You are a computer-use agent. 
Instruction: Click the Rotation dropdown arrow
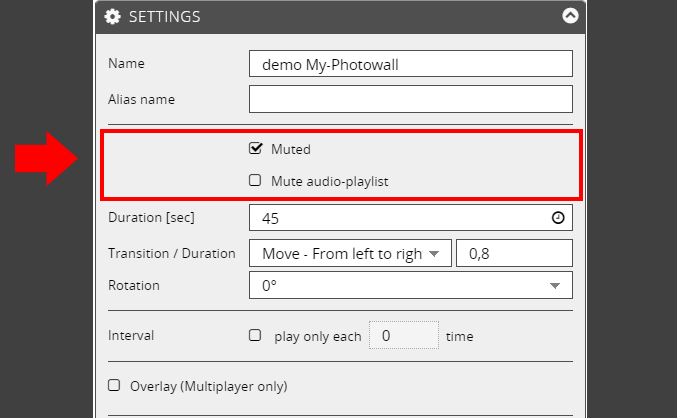click(x=555, y=286)
